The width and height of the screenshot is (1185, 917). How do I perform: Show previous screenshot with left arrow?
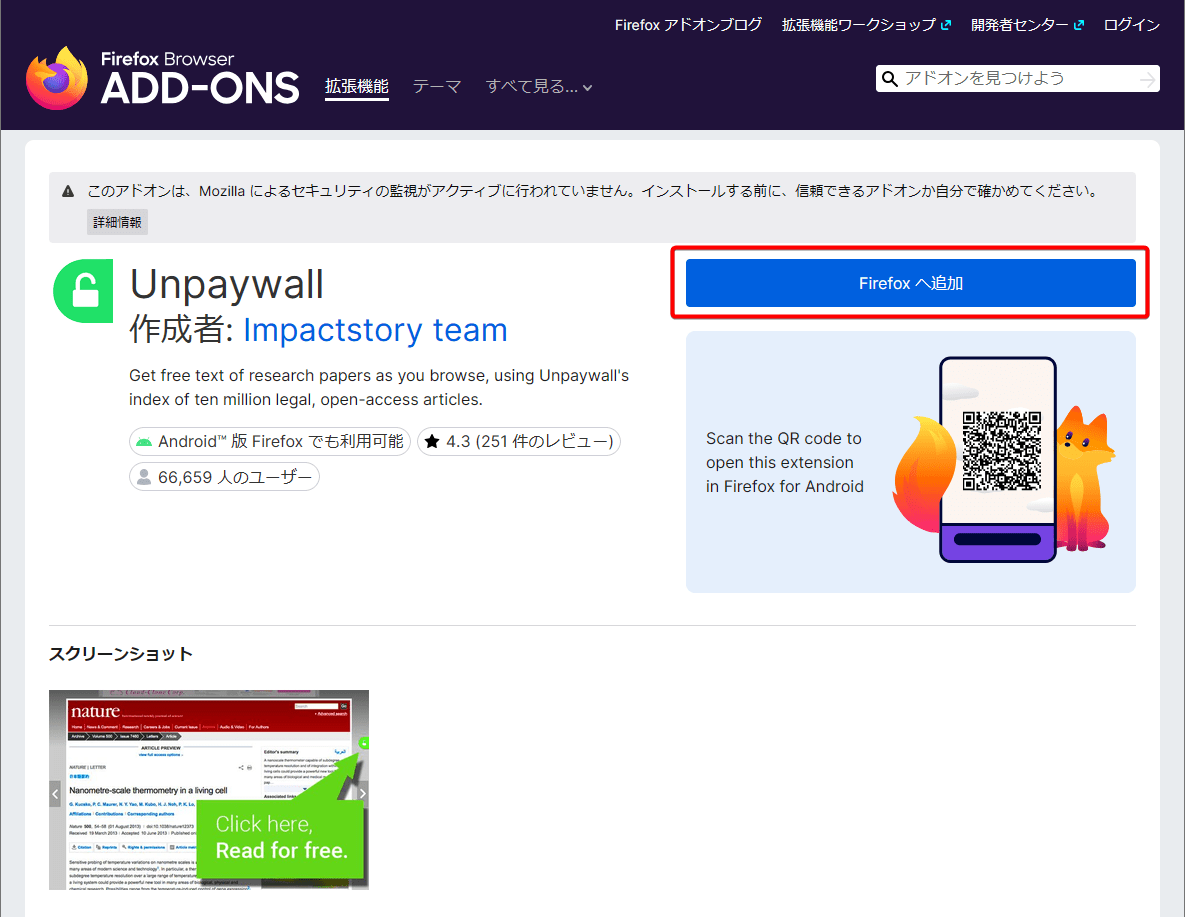(x=55, y=793)
